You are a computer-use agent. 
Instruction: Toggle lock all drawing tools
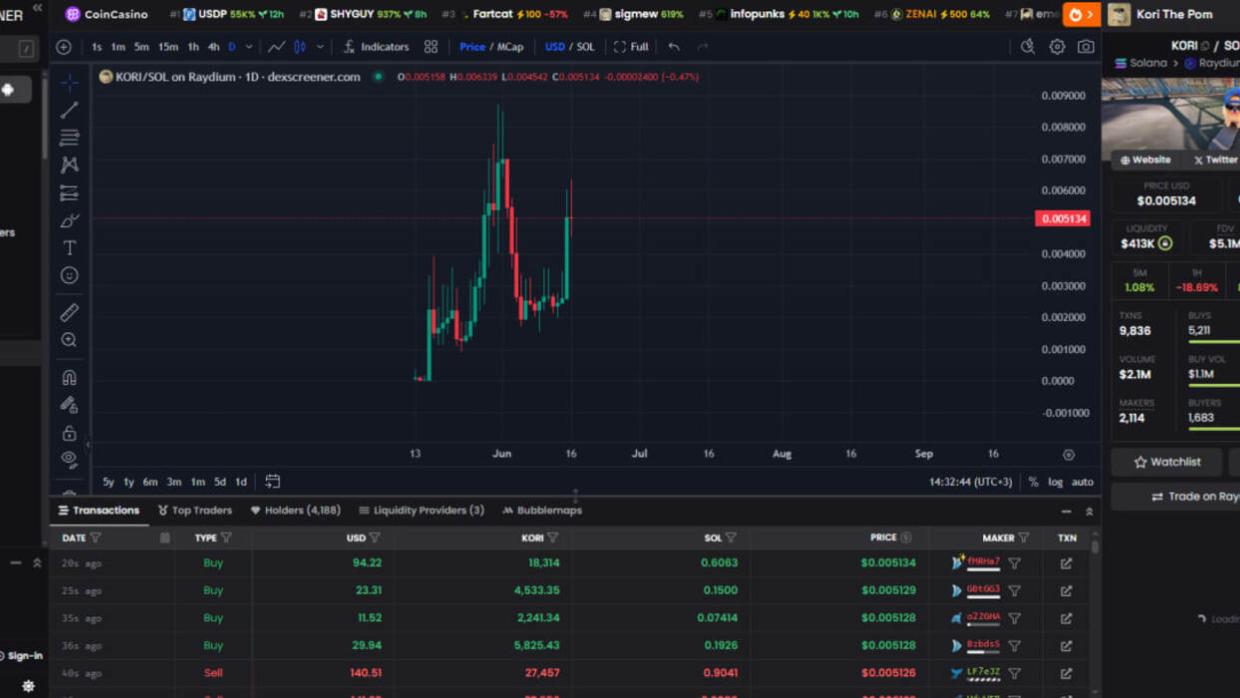(x=69, y=433)
